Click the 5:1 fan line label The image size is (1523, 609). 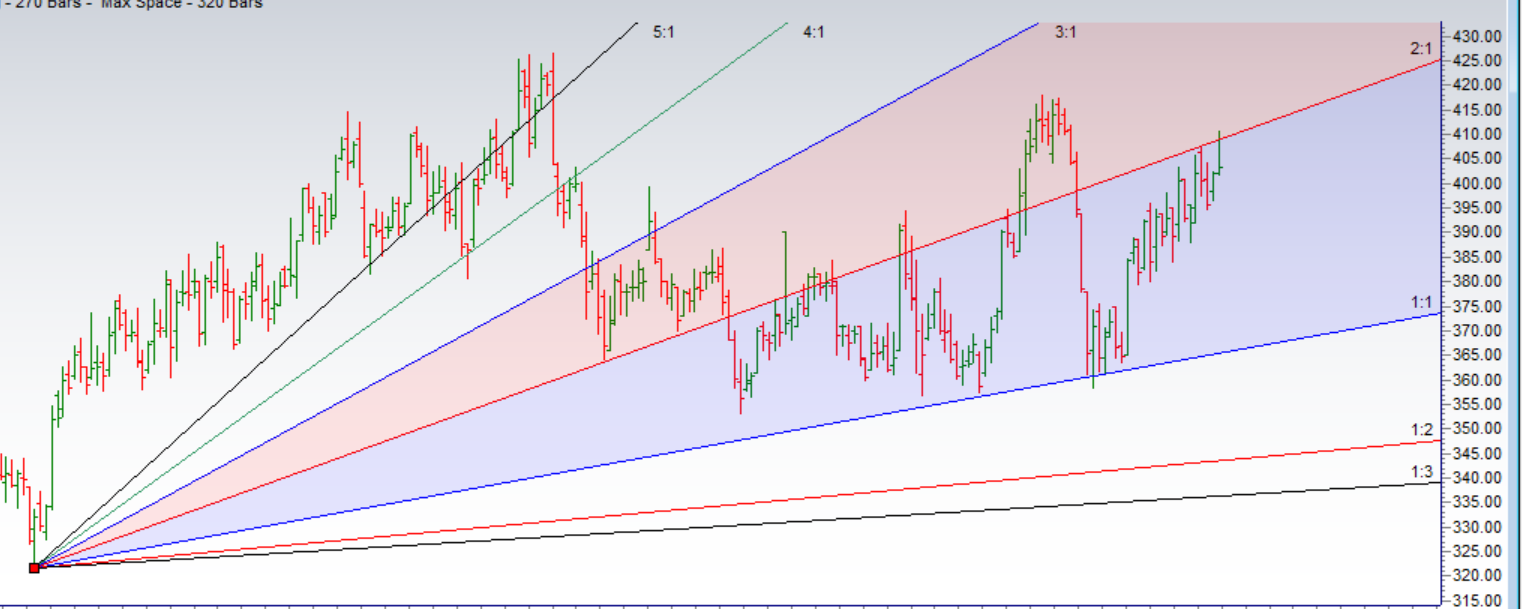(x=663, y=32)
